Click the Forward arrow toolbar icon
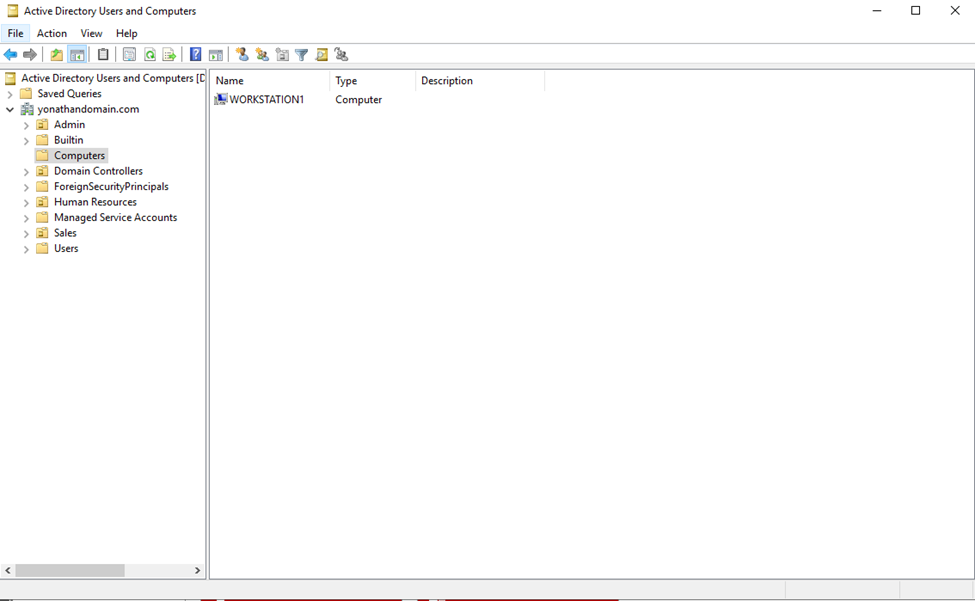This screenshot has width=975, height=601. (30, 55)
